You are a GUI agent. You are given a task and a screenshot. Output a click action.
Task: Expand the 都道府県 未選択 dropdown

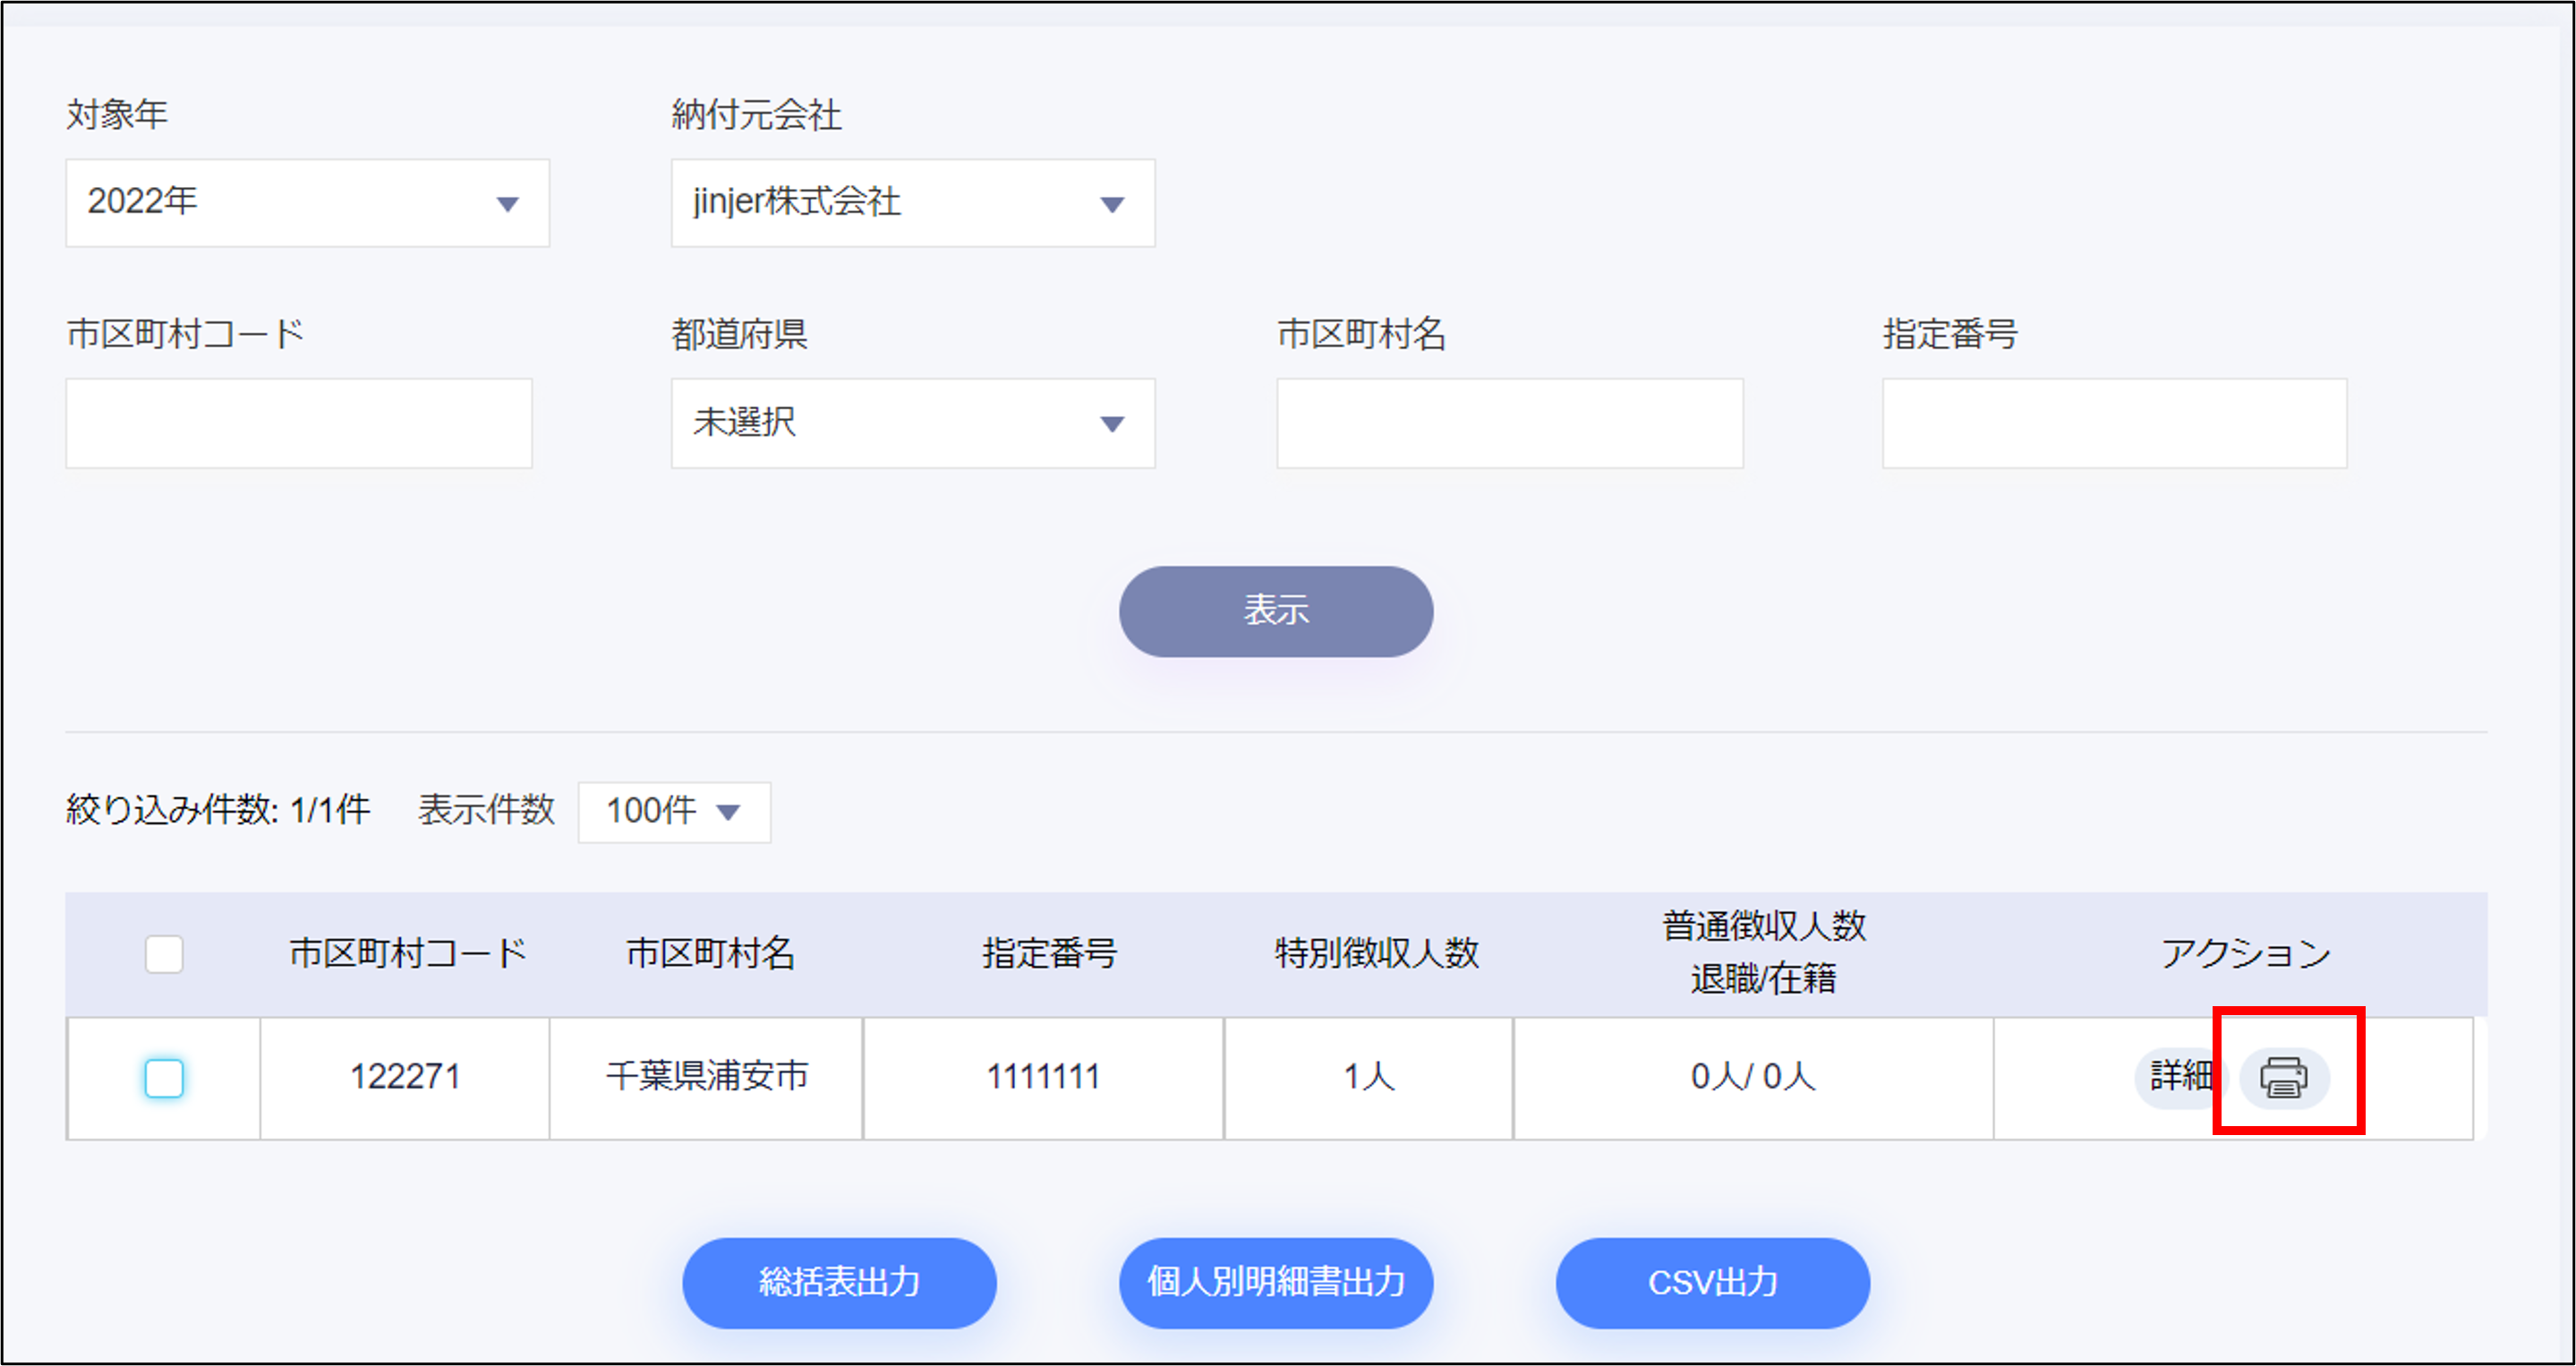point(912,423)
